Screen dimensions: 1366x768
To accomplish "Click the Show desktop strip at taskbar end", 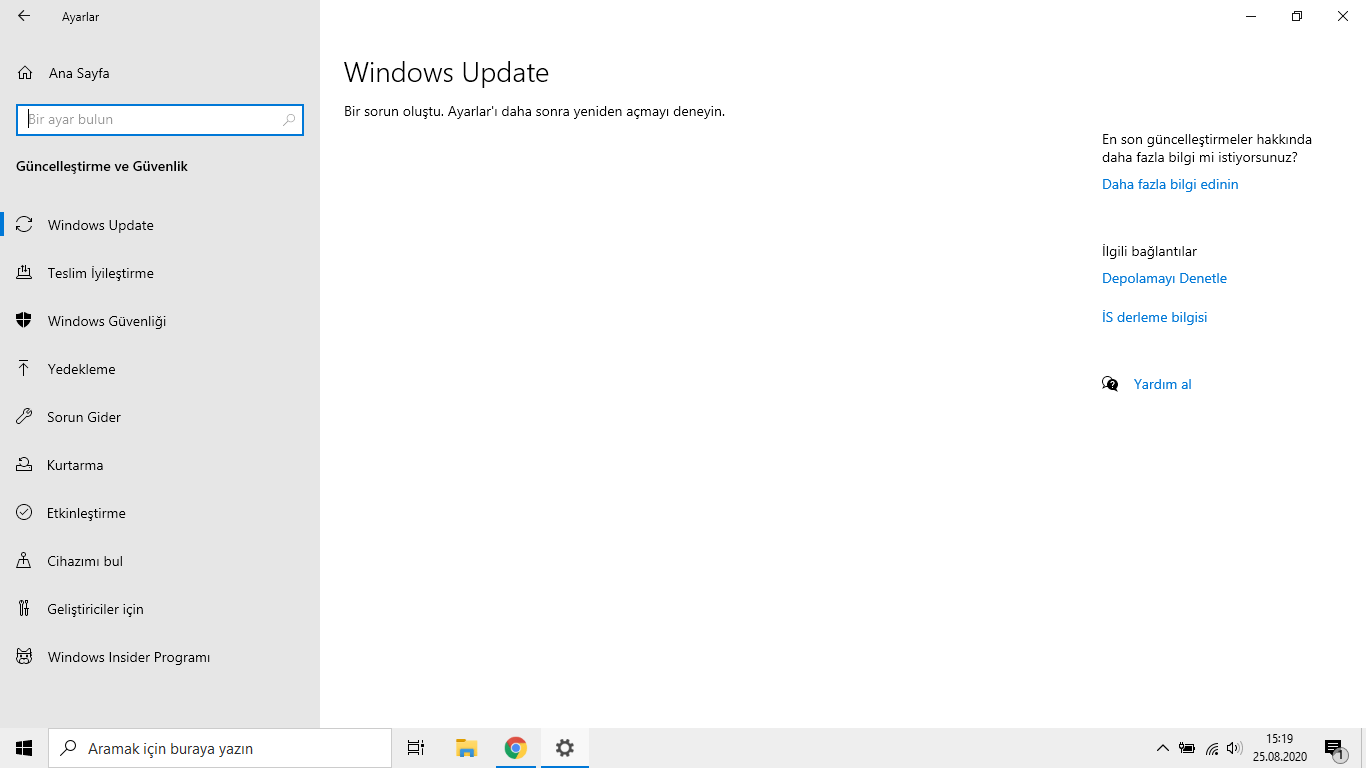I will point(1363,748).
